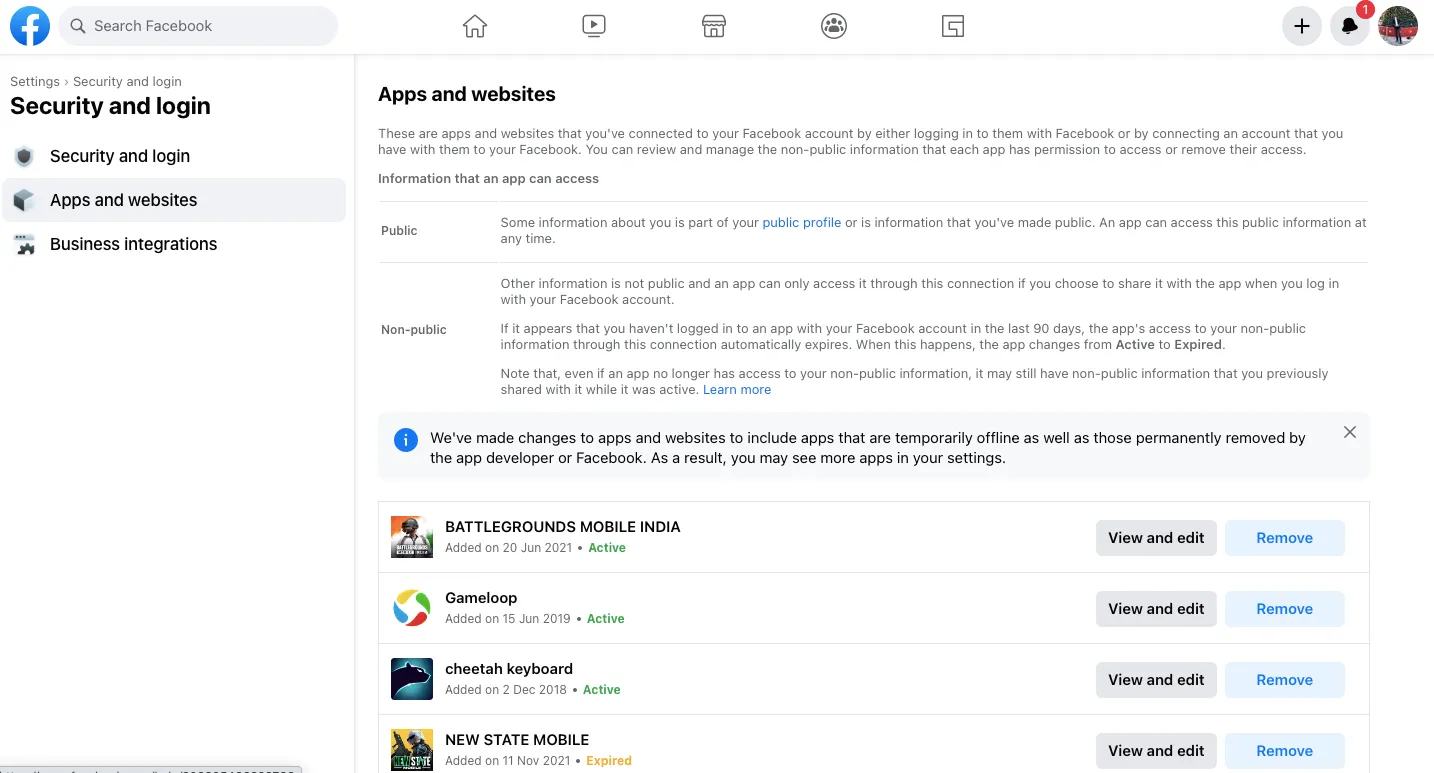Screen dimensions: 1434x773
Task: Open the Gaming icon in top bar
Action: 953,26
